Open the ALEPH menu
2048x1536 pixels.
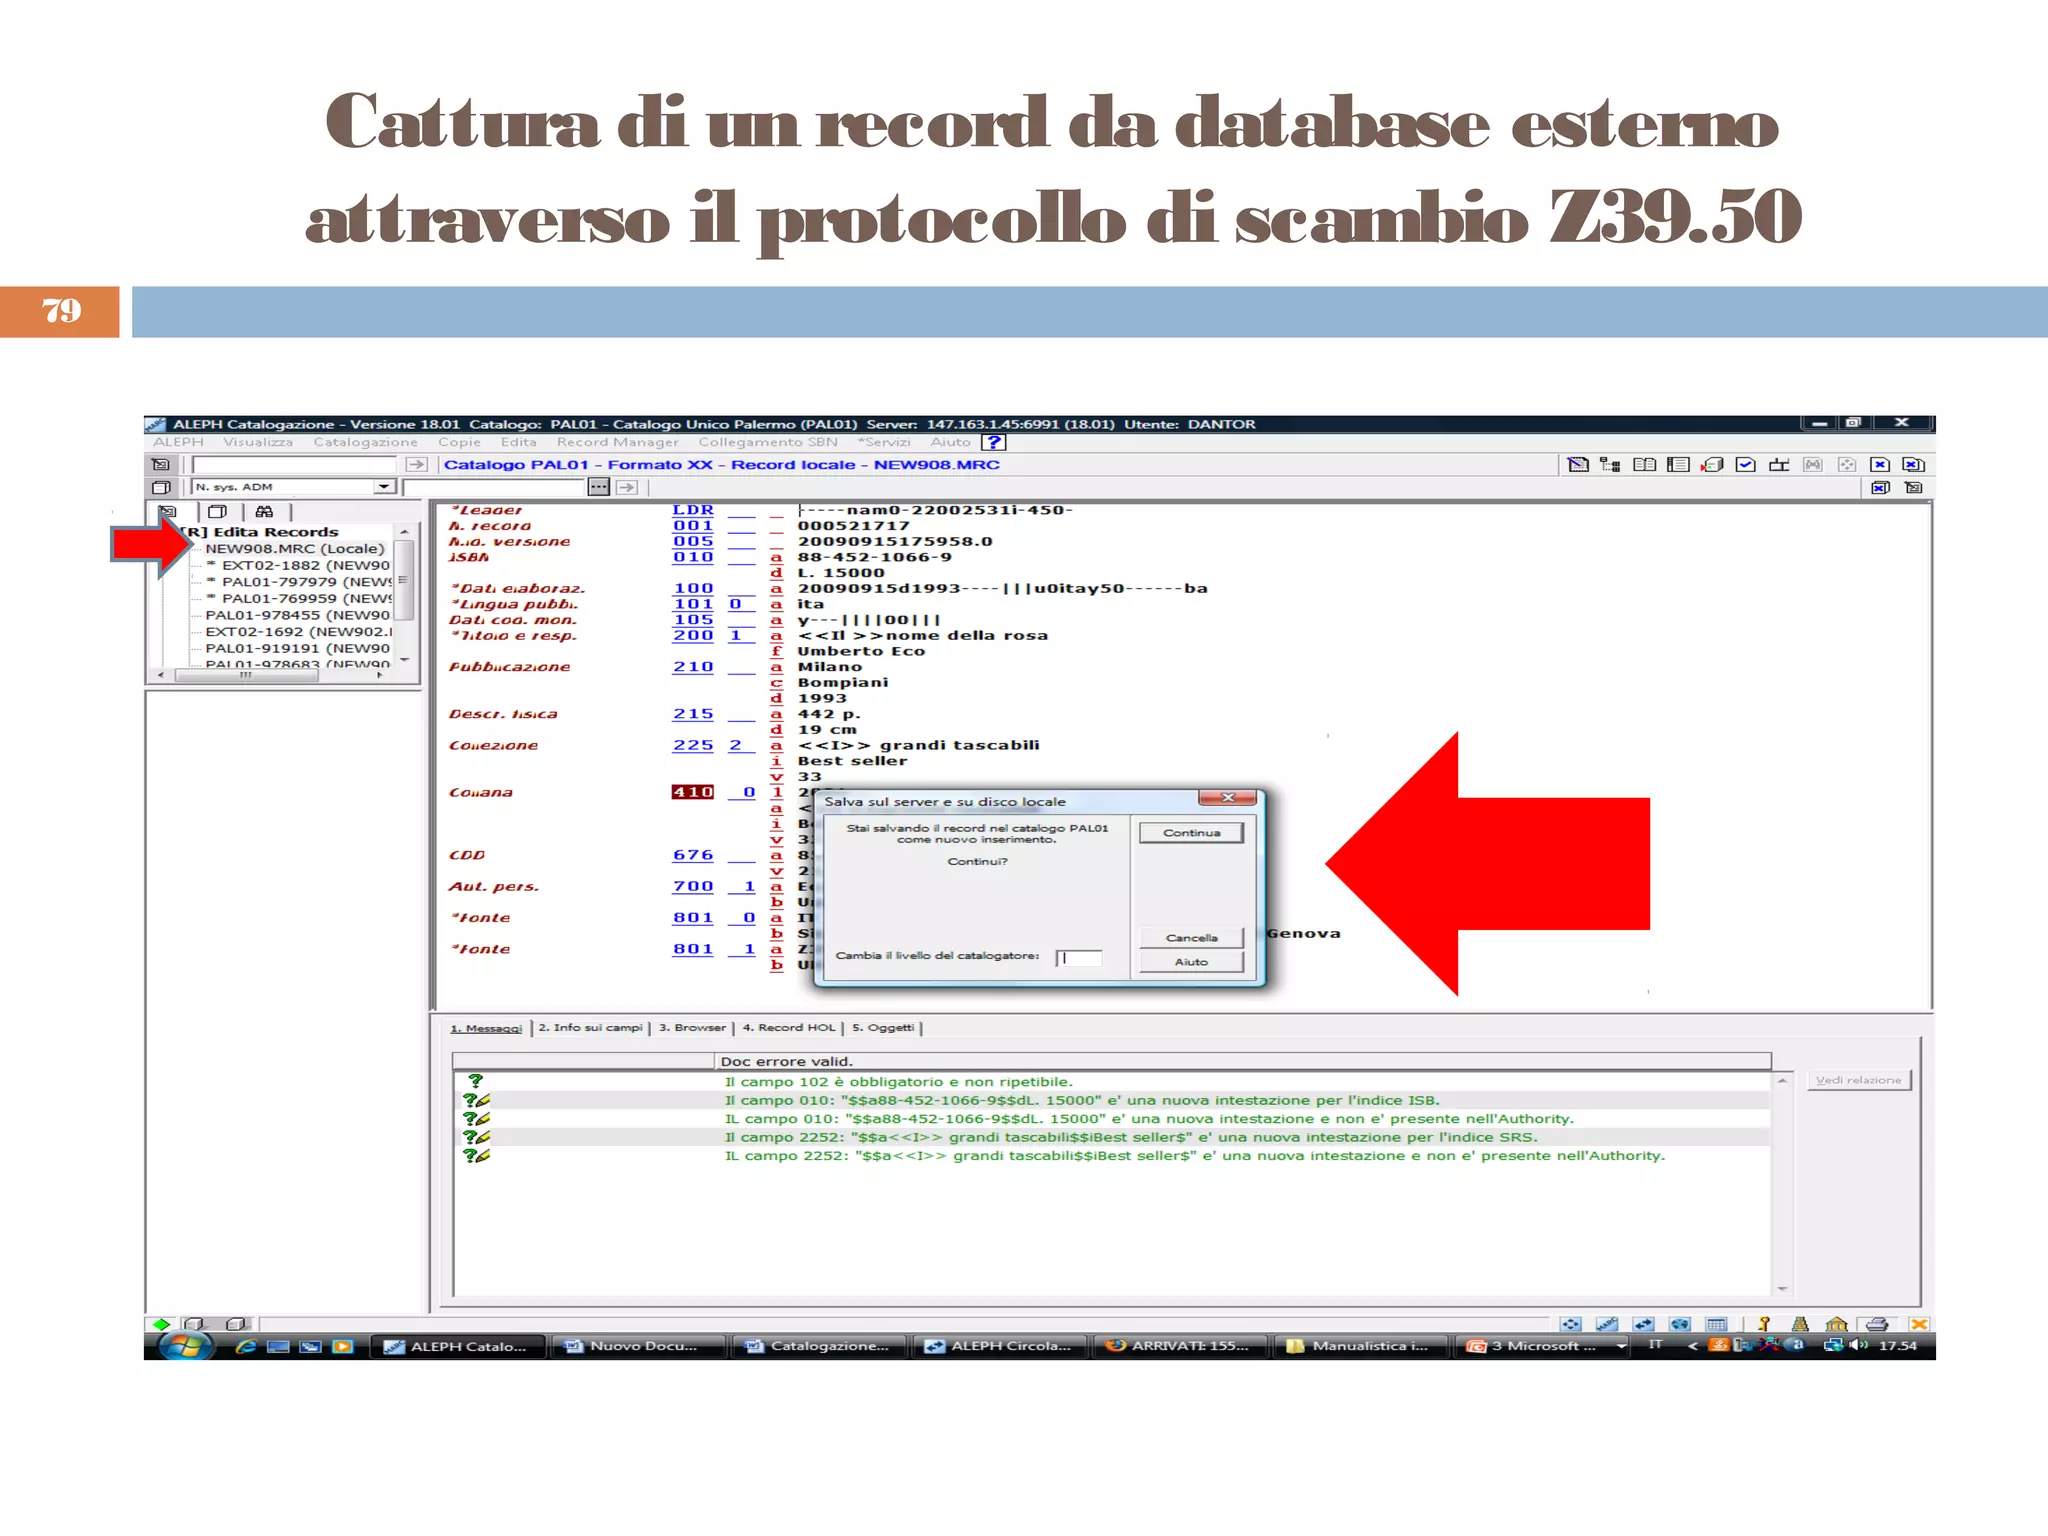(179, 442)
